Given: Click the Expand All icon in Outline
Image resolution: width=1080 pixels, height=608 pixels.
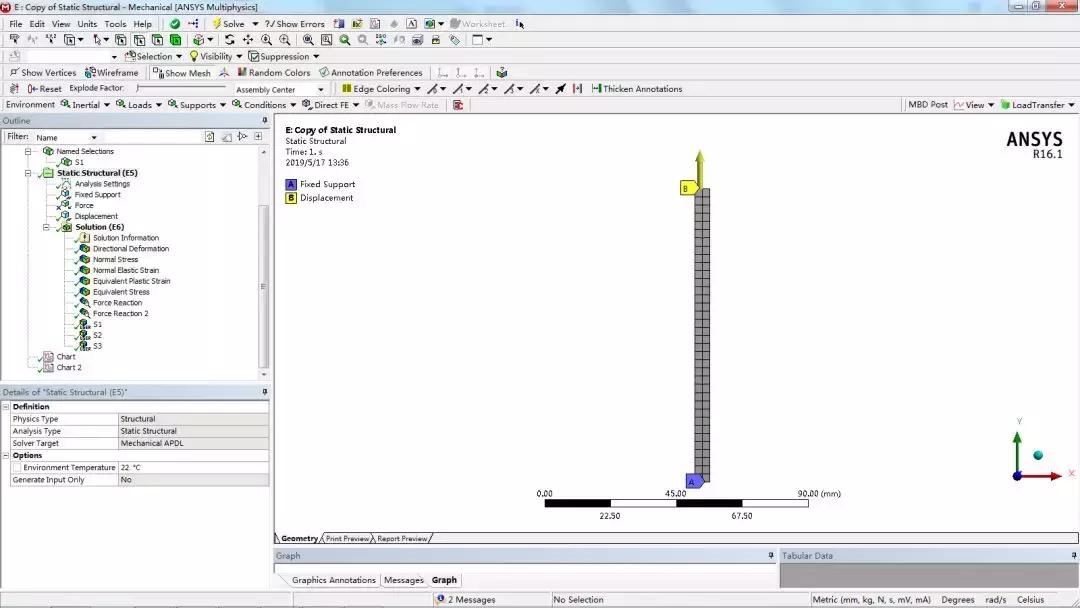Looking at the screenshot, I should pos(258,137).
